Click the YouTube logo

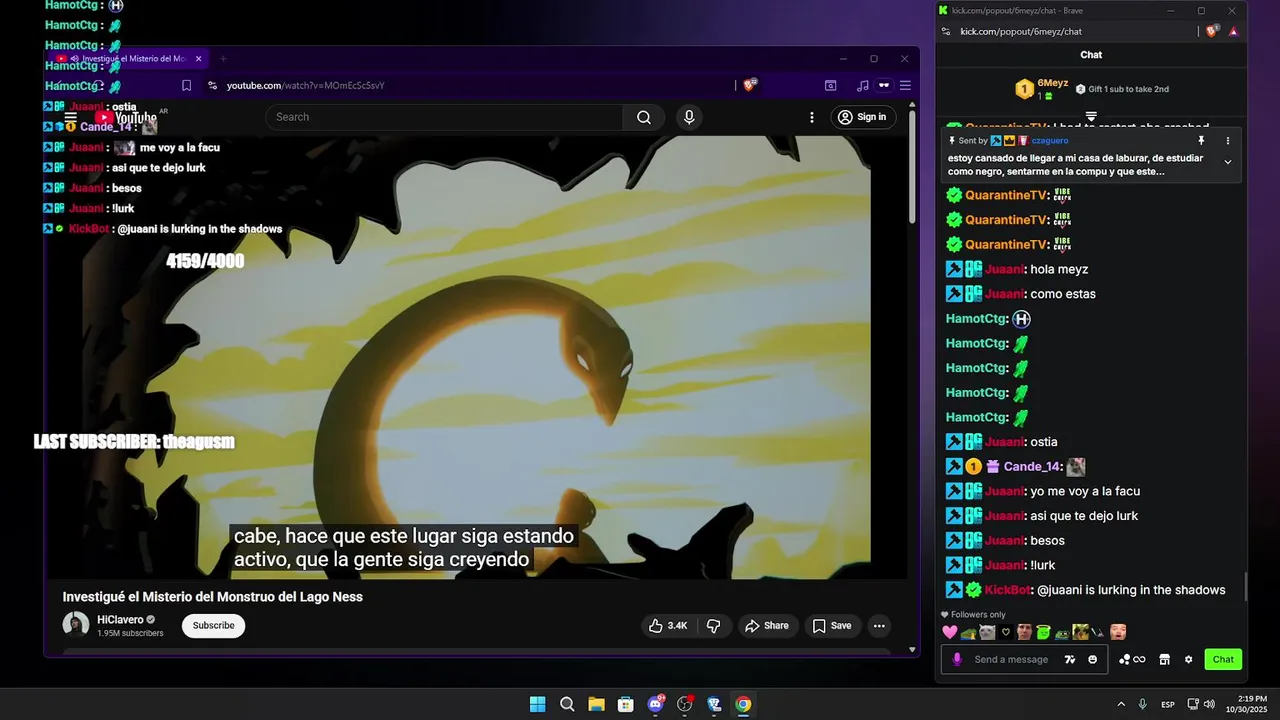click(126, 118)
